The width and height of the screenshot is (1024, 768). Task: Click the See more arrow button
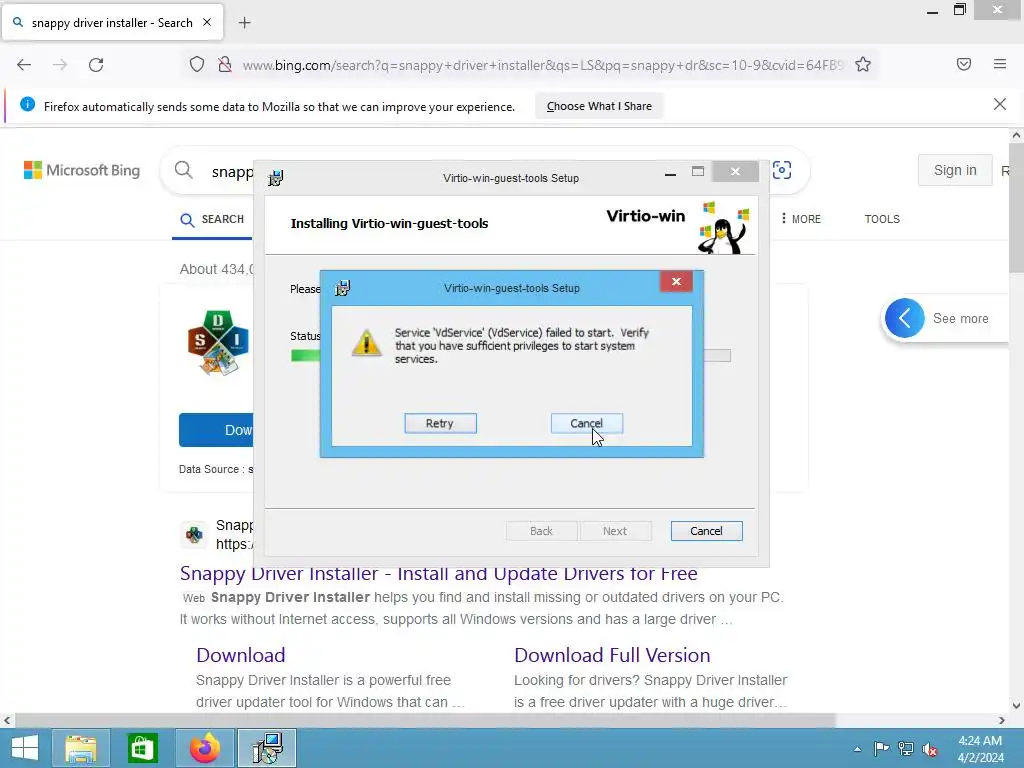904,318
